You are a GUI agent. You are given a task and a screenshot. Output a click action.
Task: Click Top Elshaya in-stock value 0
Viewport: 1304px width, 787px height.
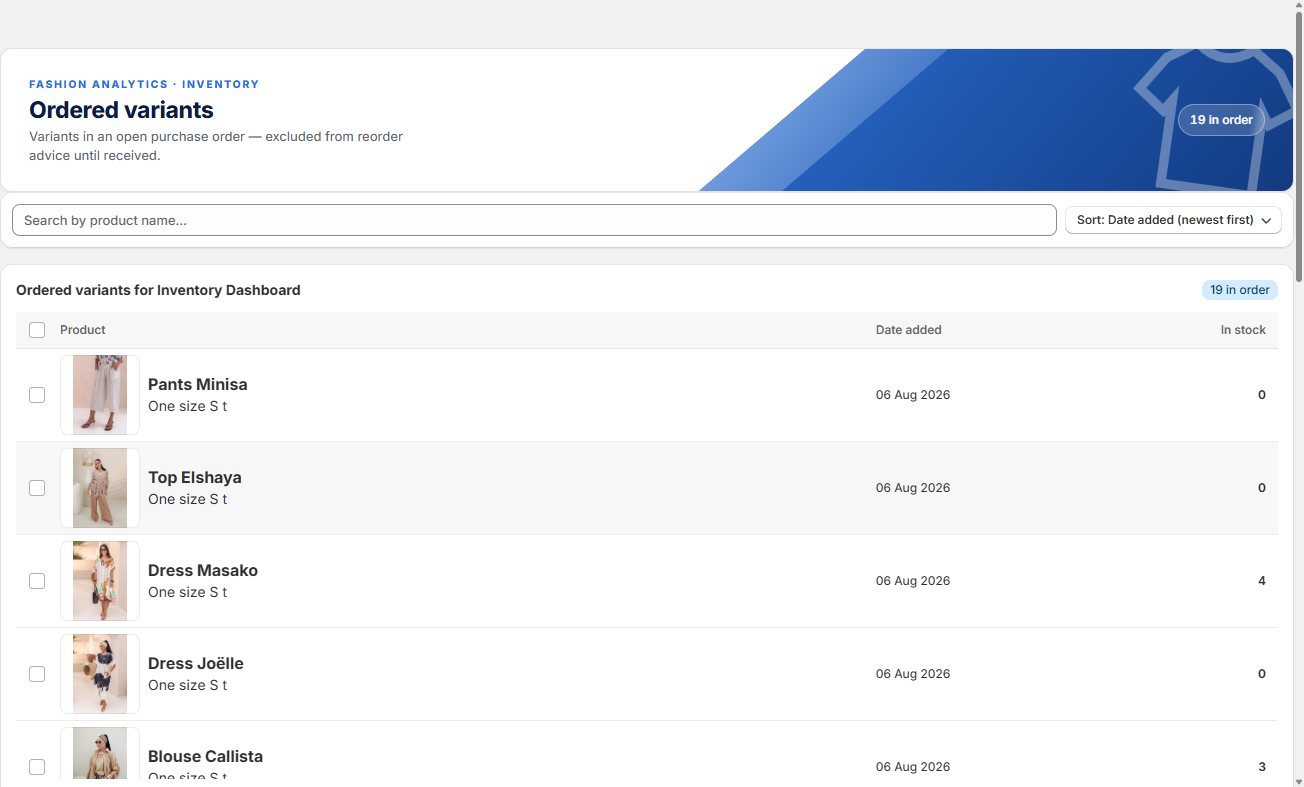tap(1262, 488)
